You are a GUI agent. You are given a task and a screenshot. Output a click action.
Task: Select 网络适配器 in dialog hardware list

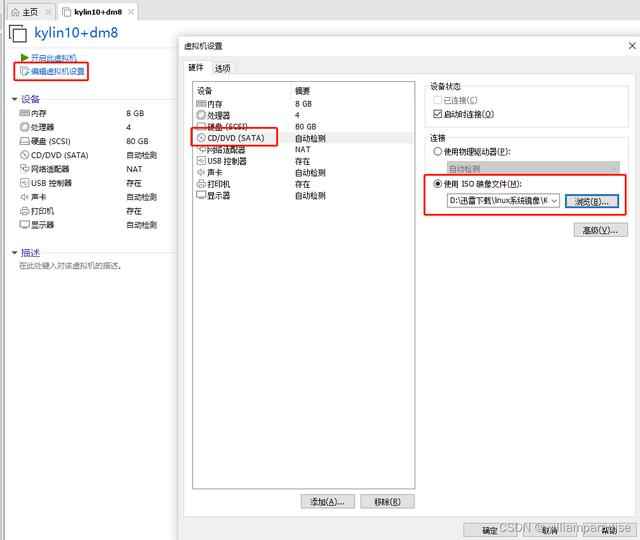pyautogui.click(x=304, y=150)
